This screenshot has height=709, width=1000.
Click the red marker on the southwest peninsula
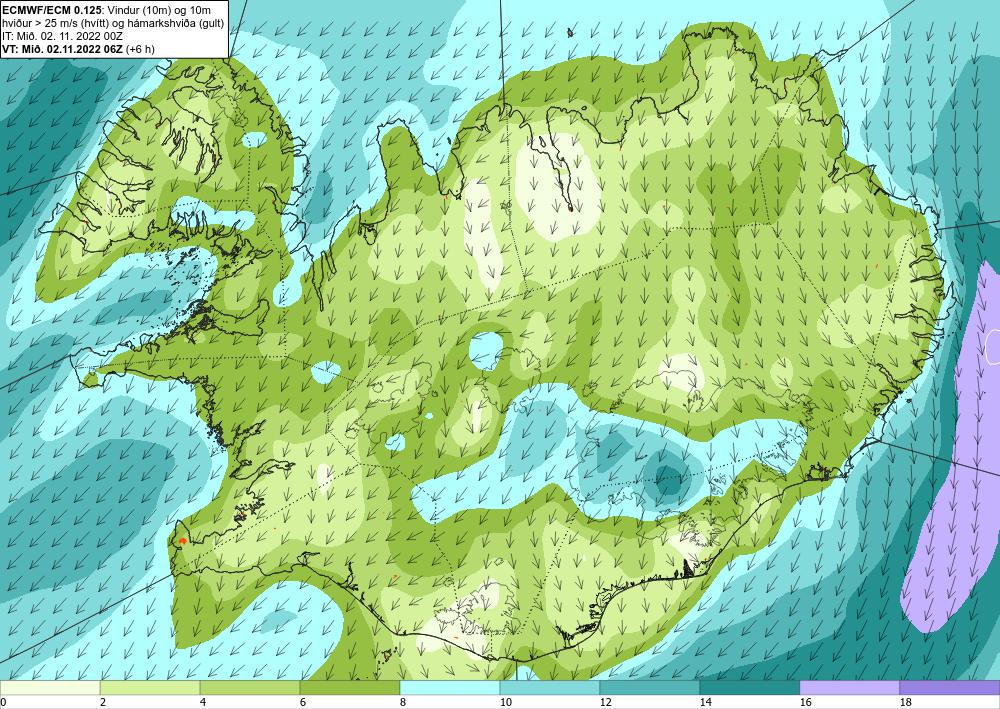[182, 541]
